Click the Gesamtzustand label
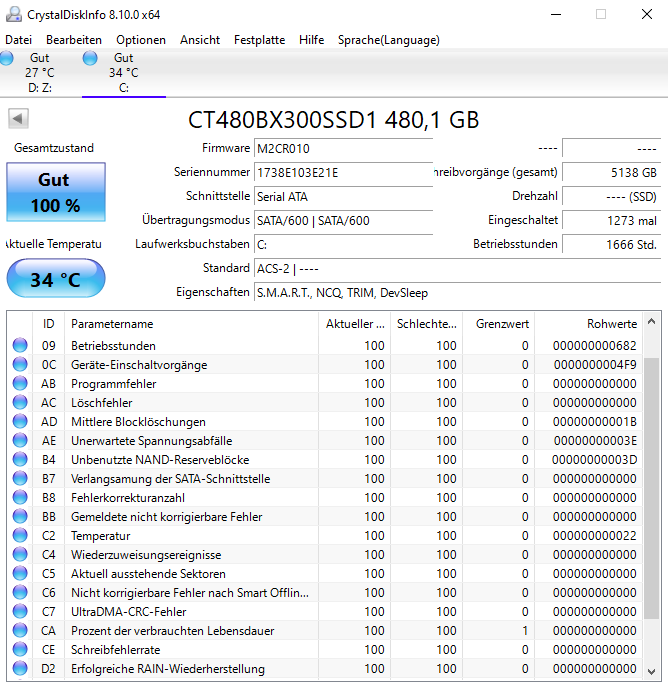Image resolution: width=668 pixels, height=688 pixels. coord(54,148)
